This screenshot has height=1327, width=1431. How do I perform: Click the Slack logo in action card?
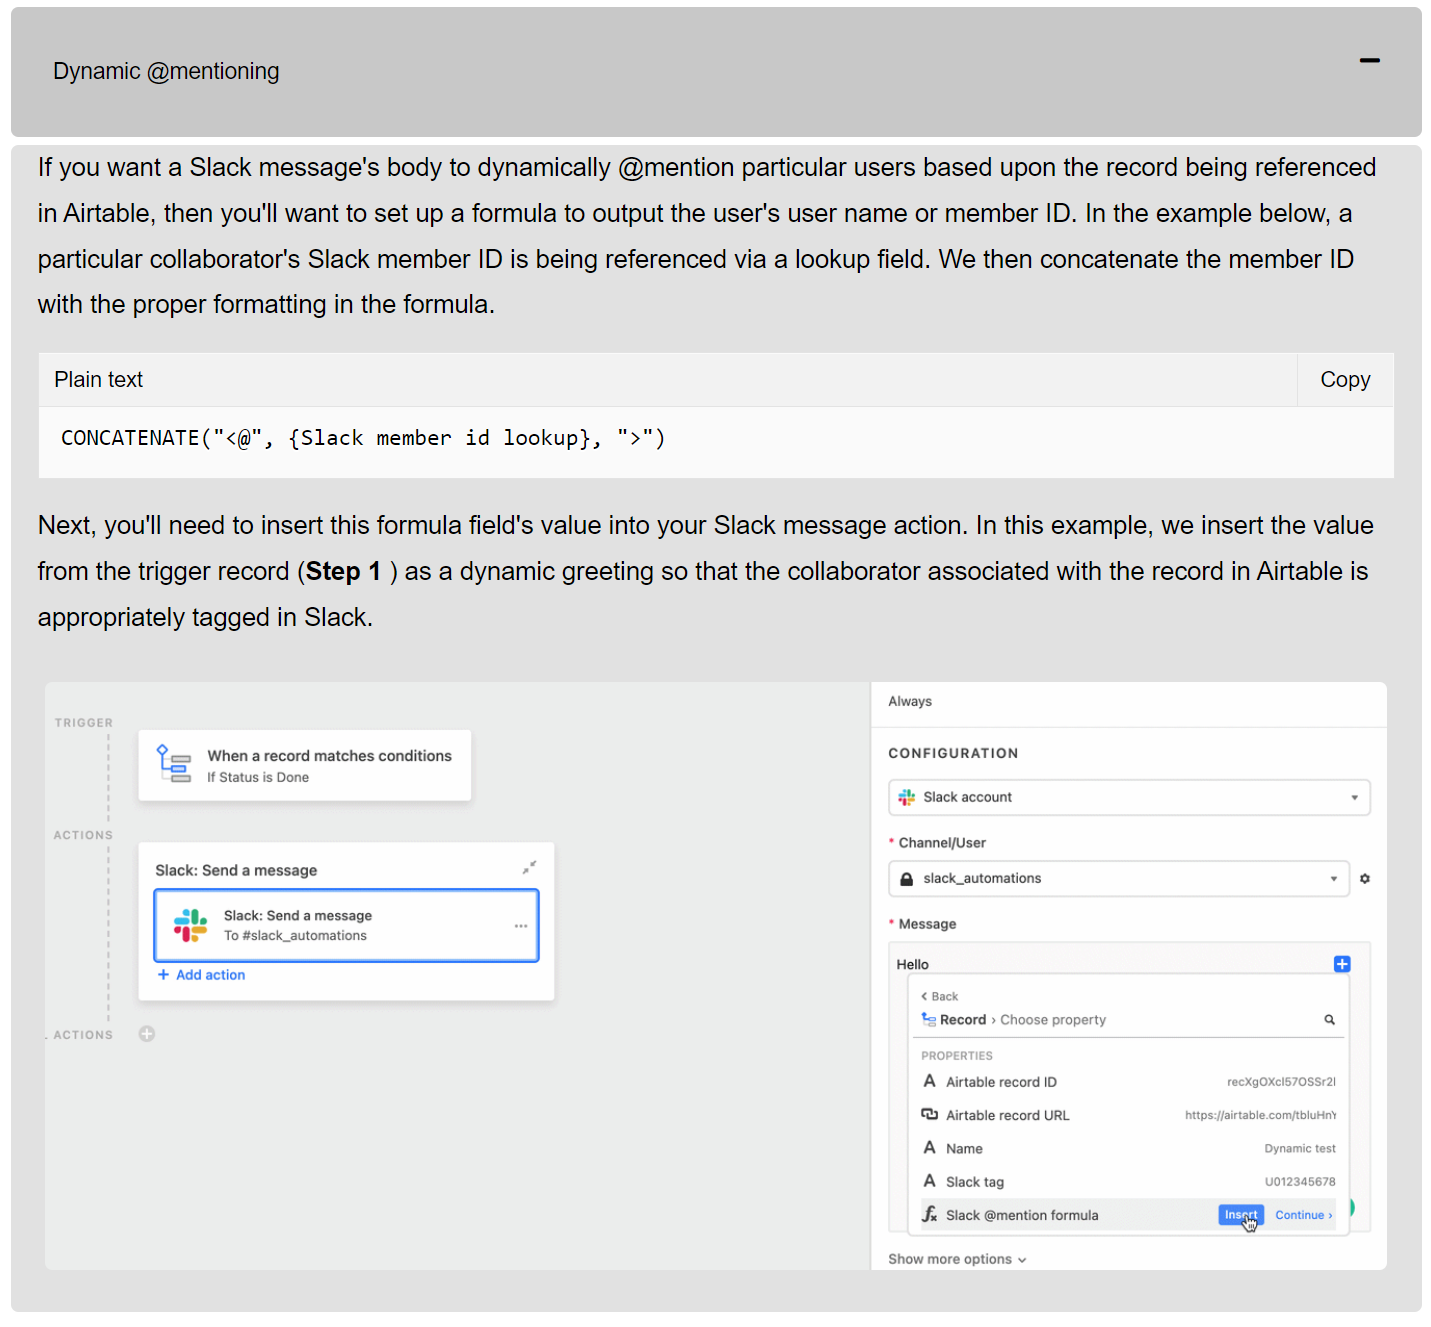click(190, 925)
